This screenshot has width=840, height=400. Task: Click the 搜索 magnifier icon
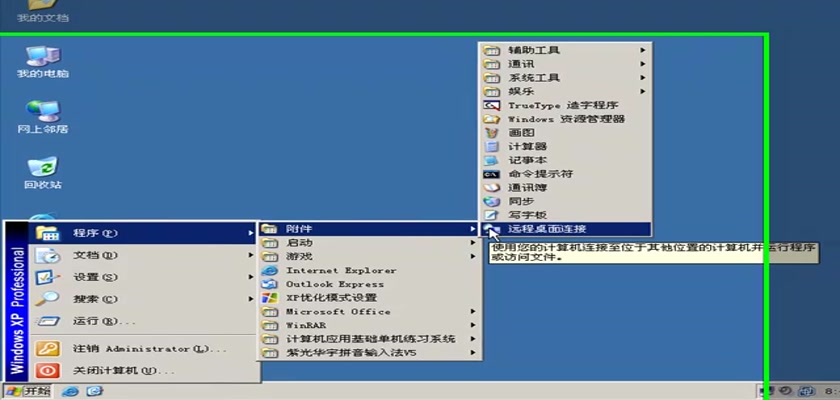tap(47, 299)
